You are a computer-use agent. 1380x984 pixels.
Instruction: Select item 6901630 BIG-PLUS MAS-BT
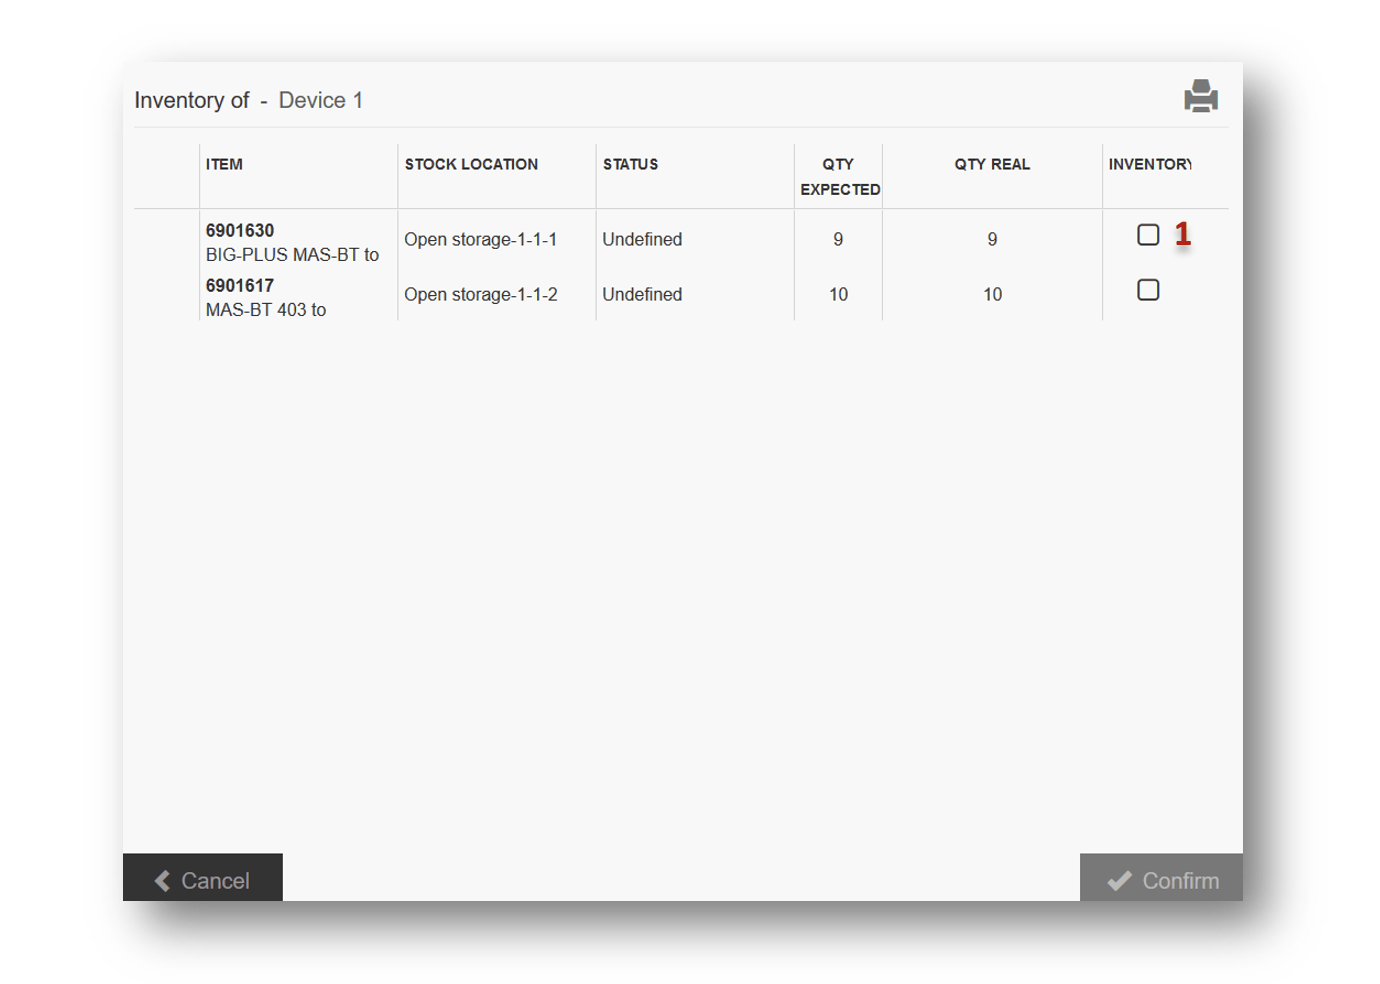pyautogui.click(x=291, y=242)
